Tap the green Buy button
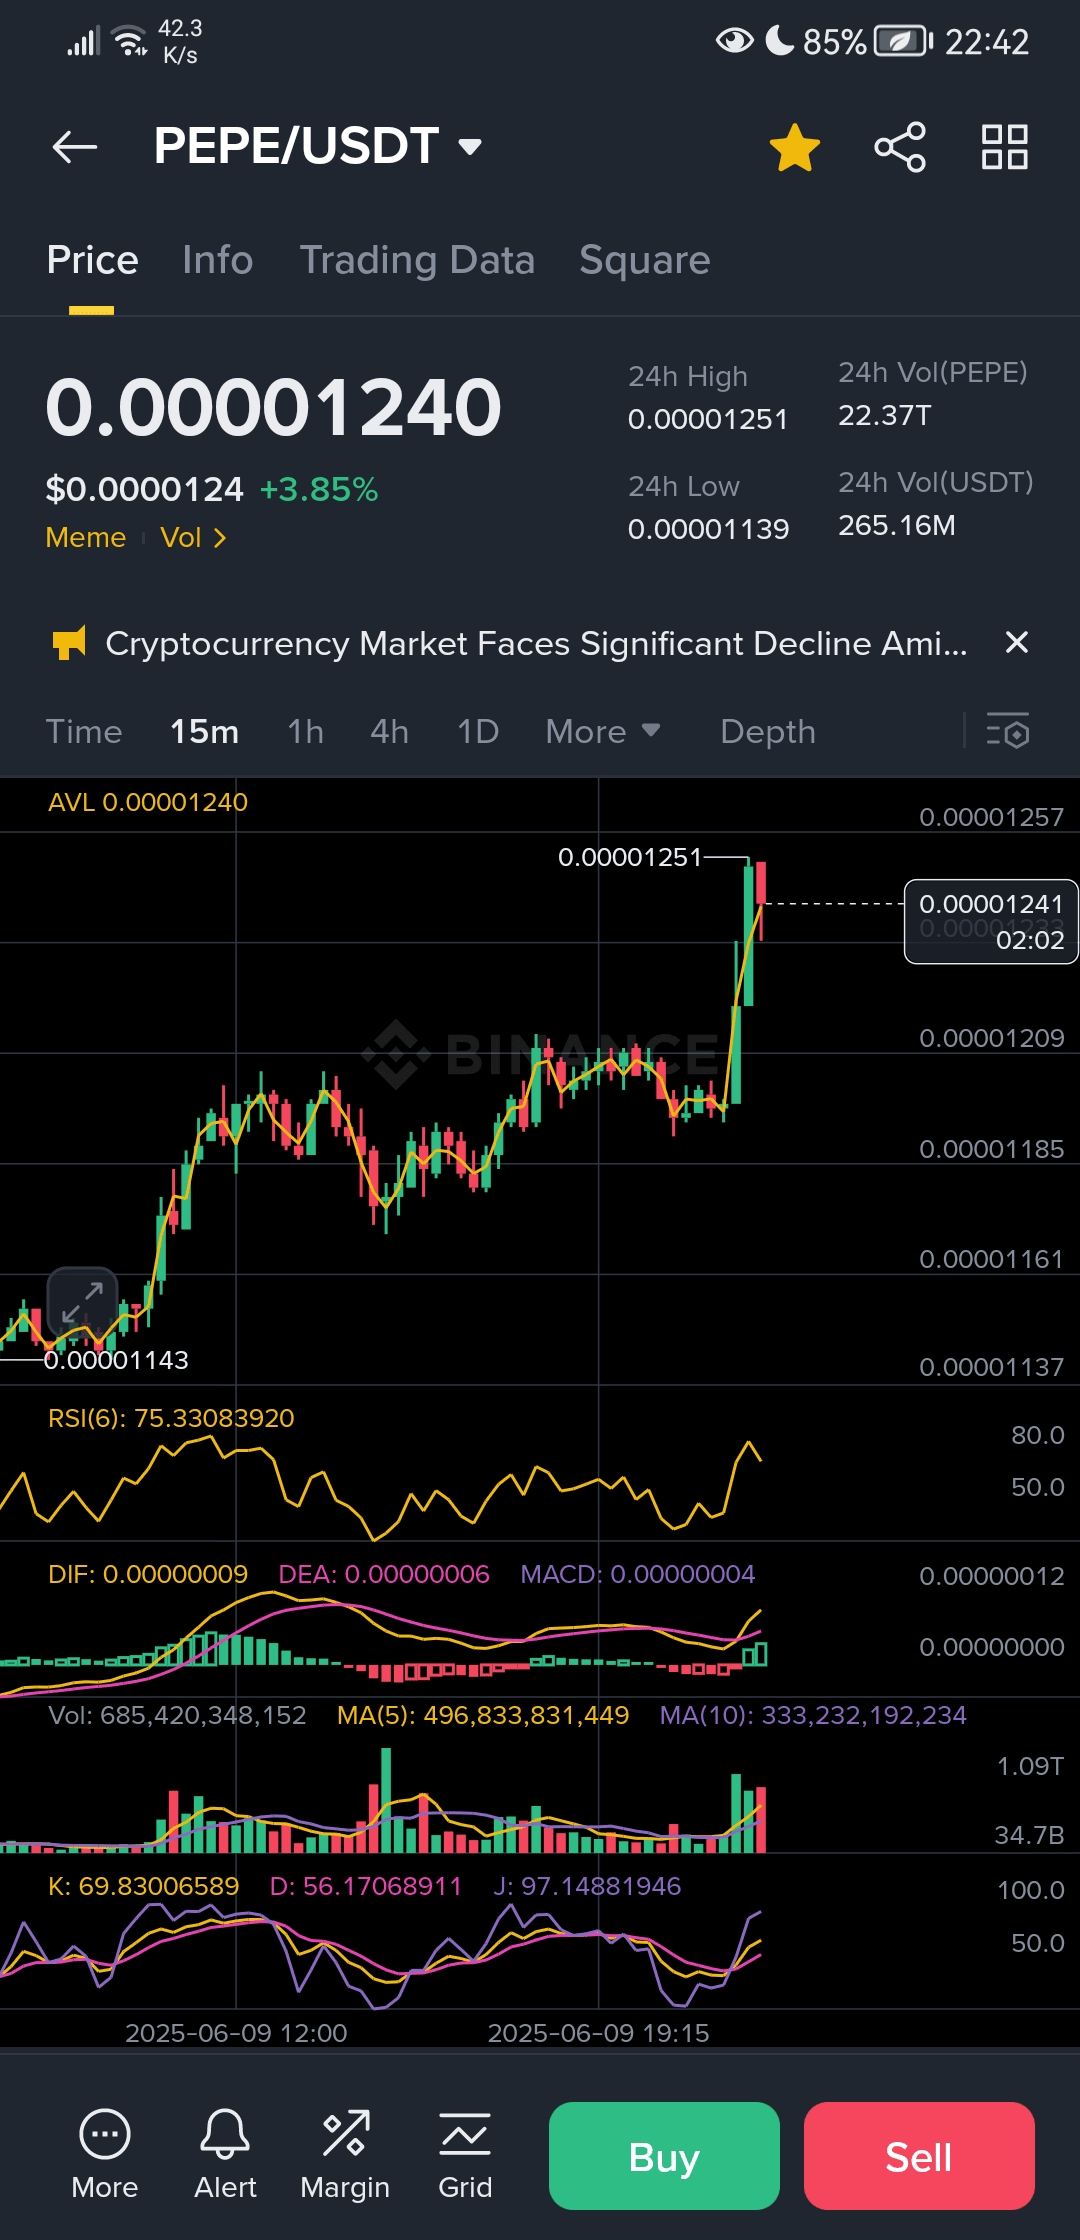 tap(664, 2156)
